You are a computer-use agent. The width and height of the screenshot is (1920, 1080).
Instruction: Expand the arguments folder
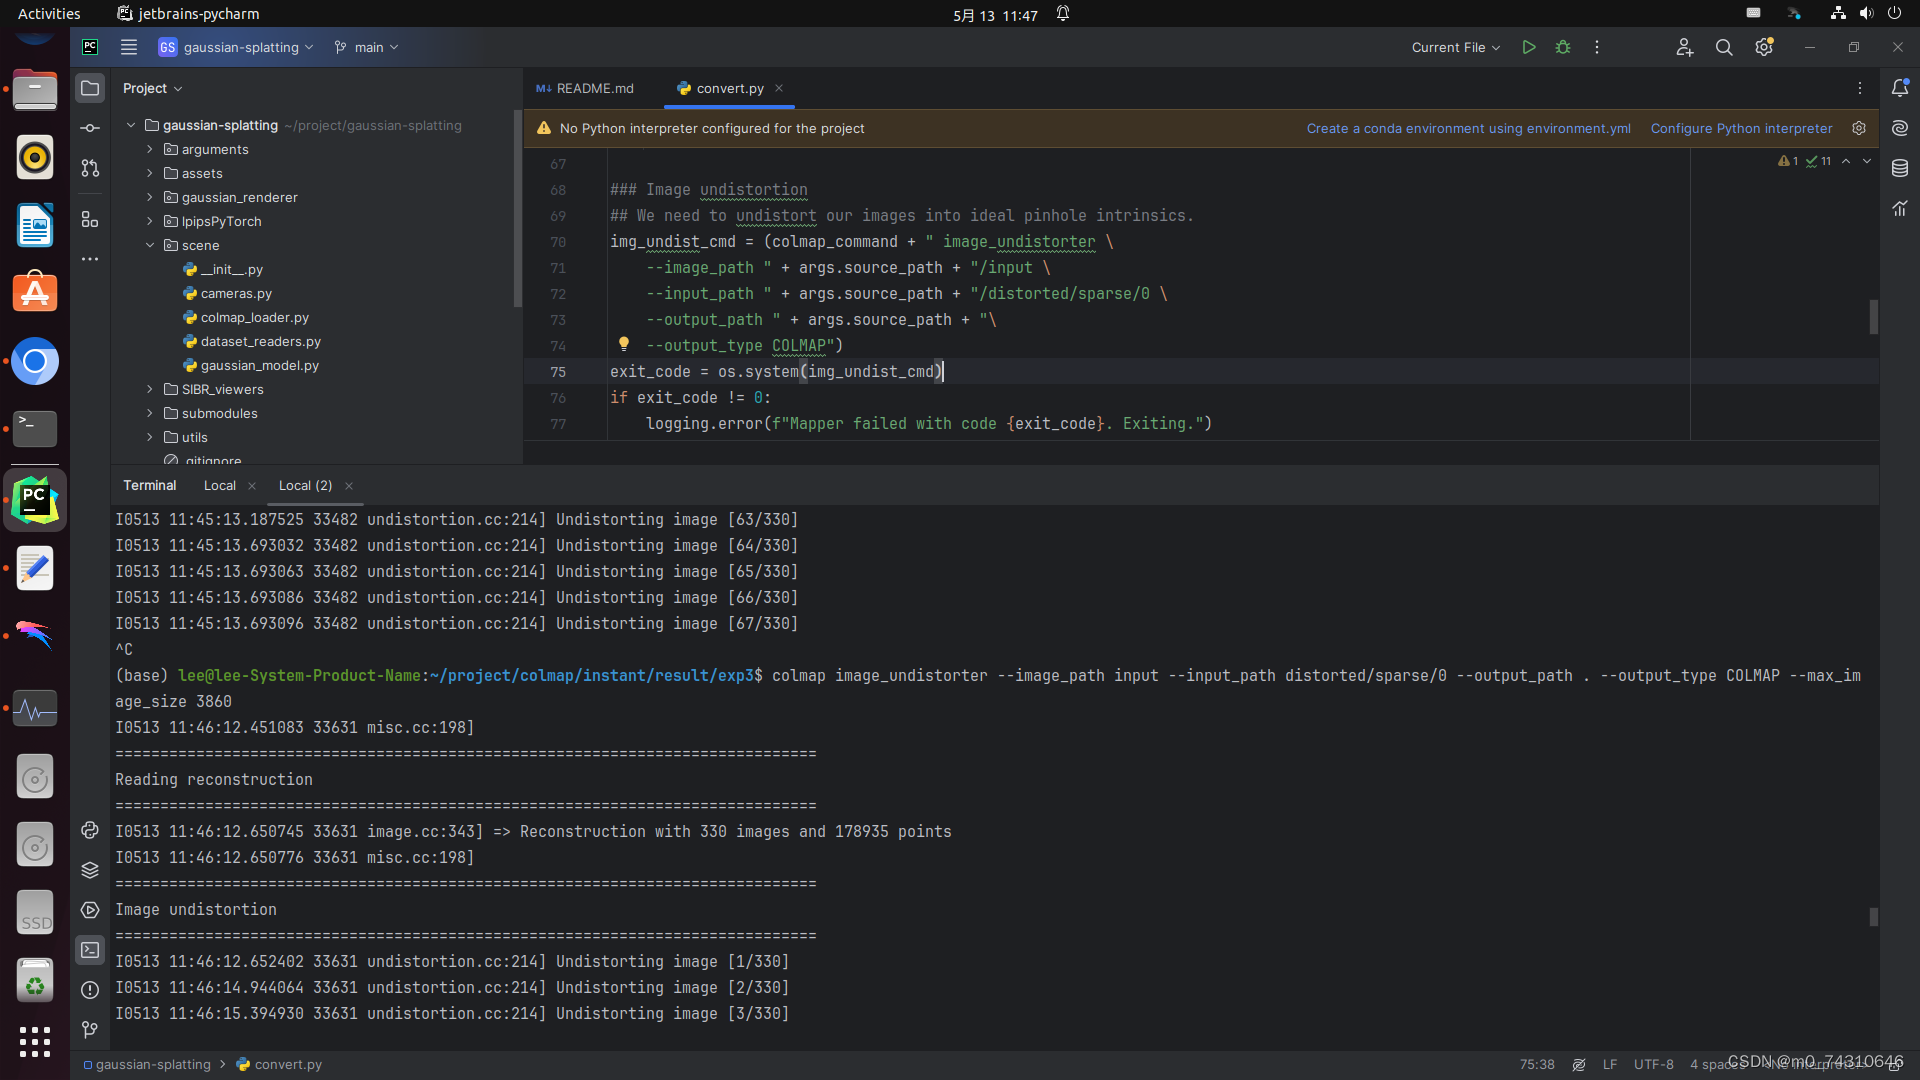pos(150,149)
